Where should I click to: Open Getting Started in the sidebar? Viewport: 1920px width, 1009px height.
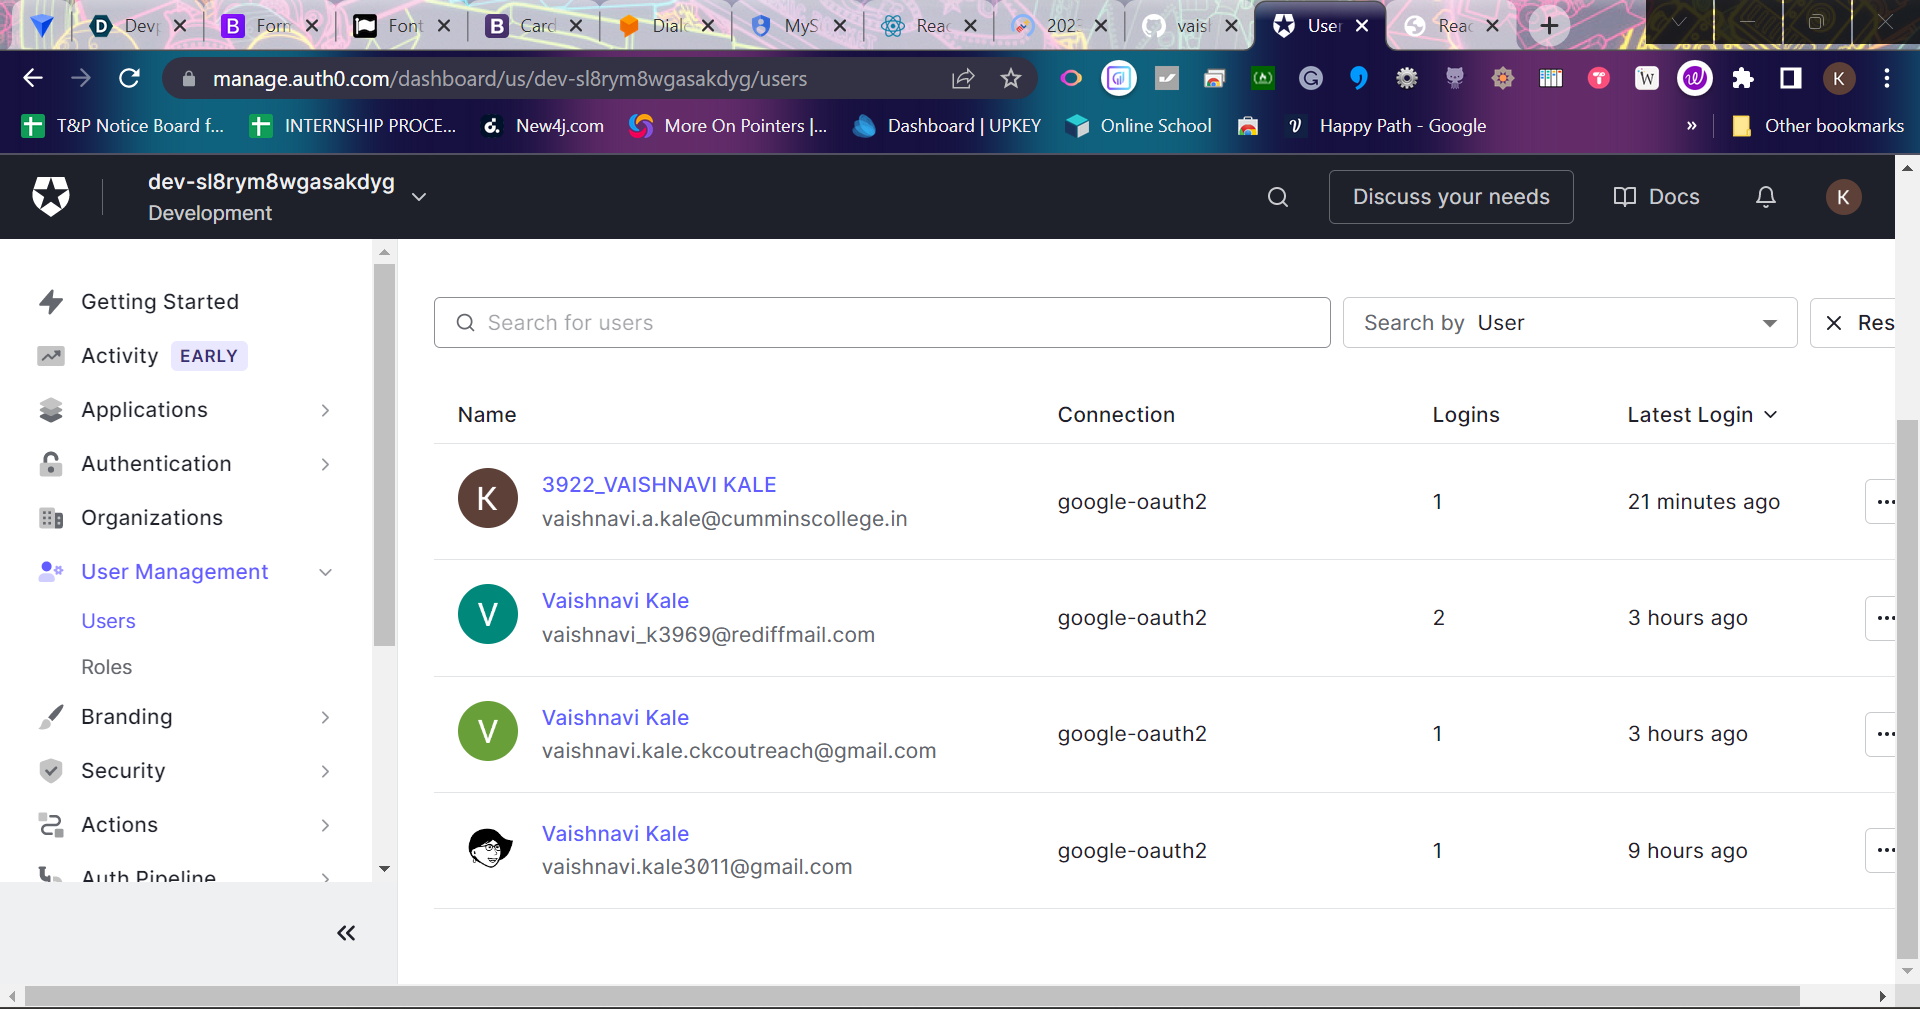pyautogui.click(x=160, y=302)
